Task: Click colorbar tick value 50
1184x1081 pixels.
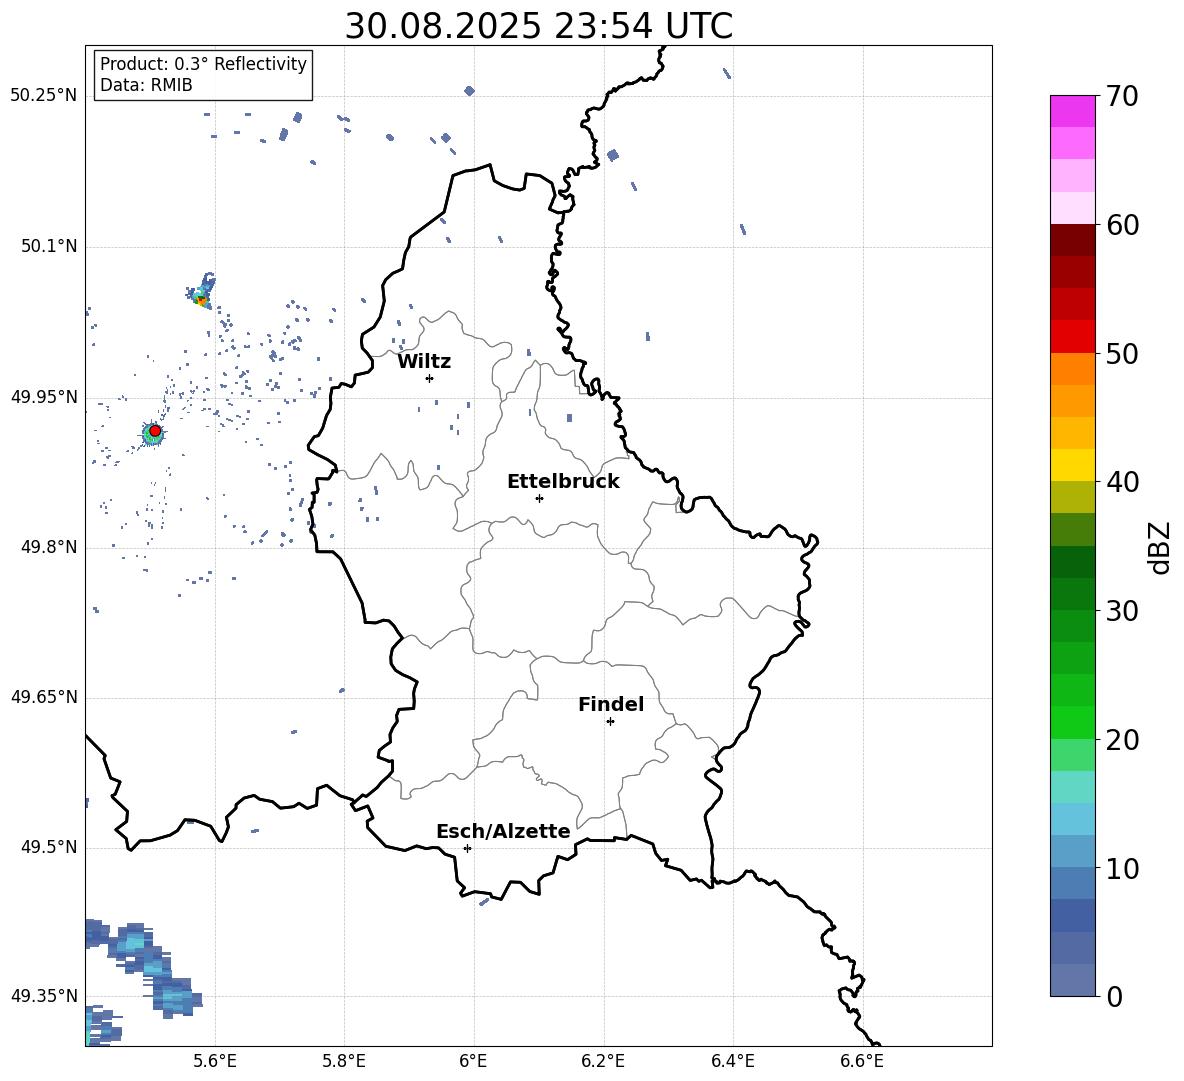Action: coord(1122,354)
